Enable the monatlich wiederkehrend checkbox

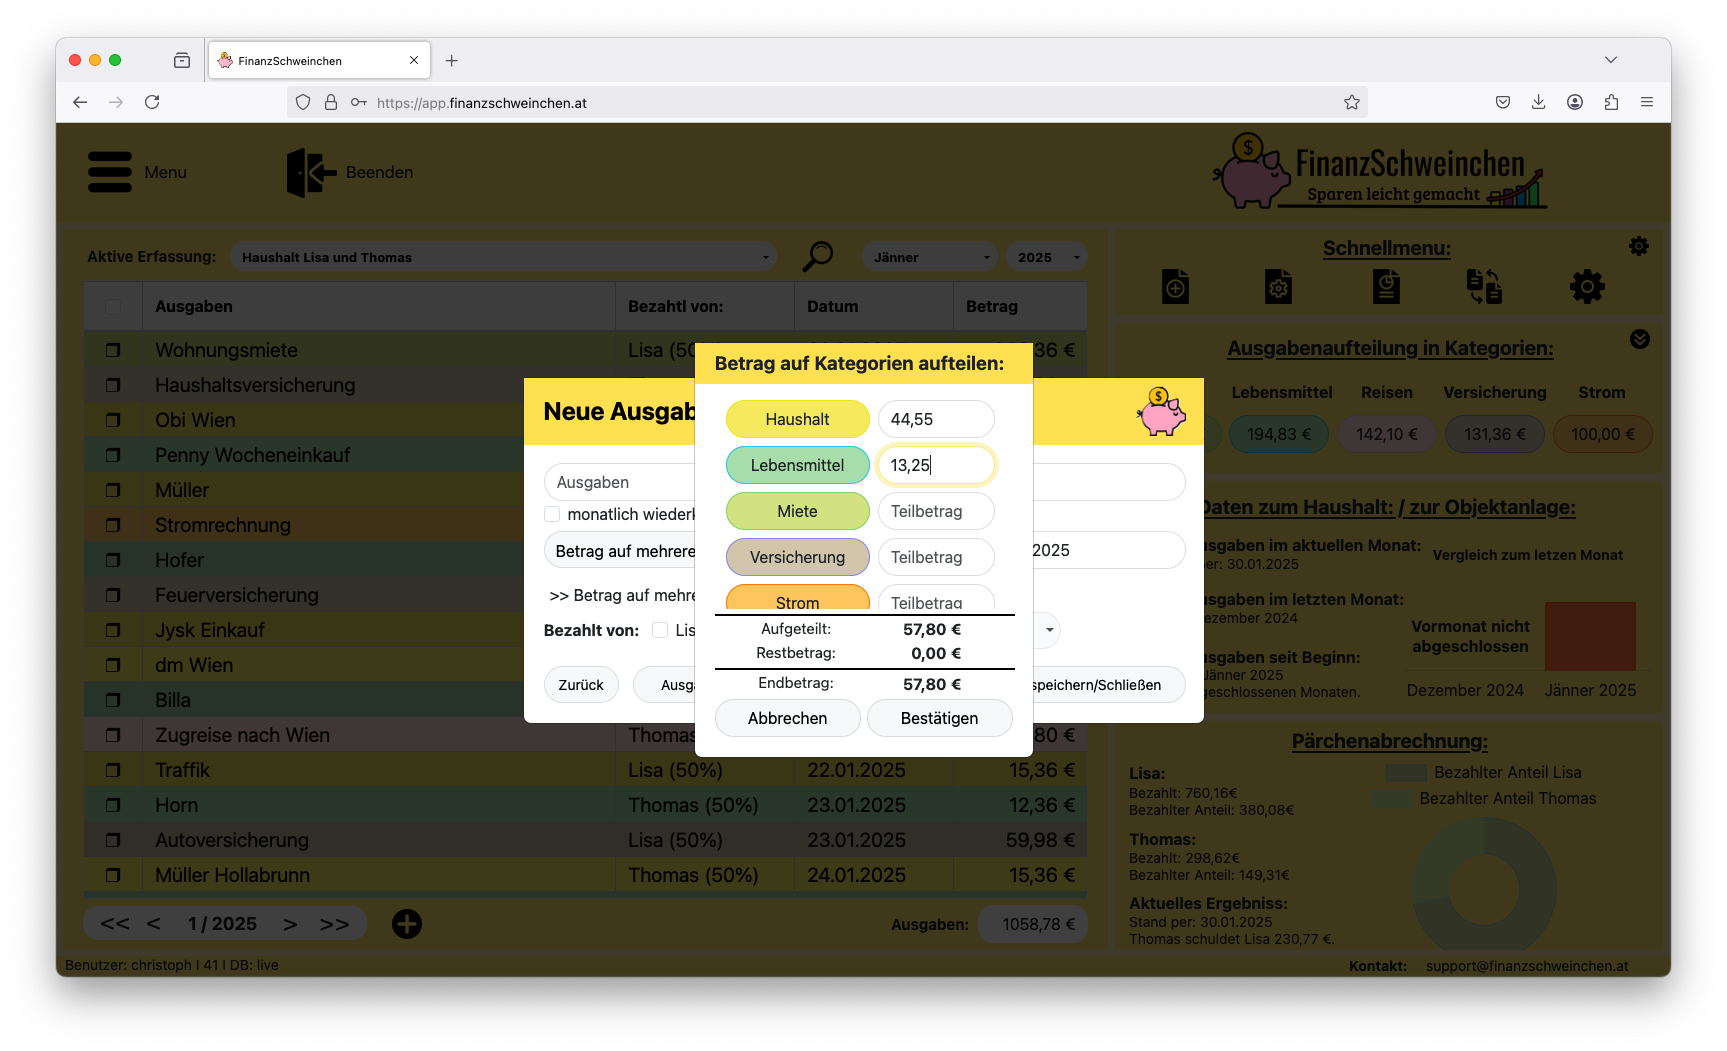[x=552, y=514]
